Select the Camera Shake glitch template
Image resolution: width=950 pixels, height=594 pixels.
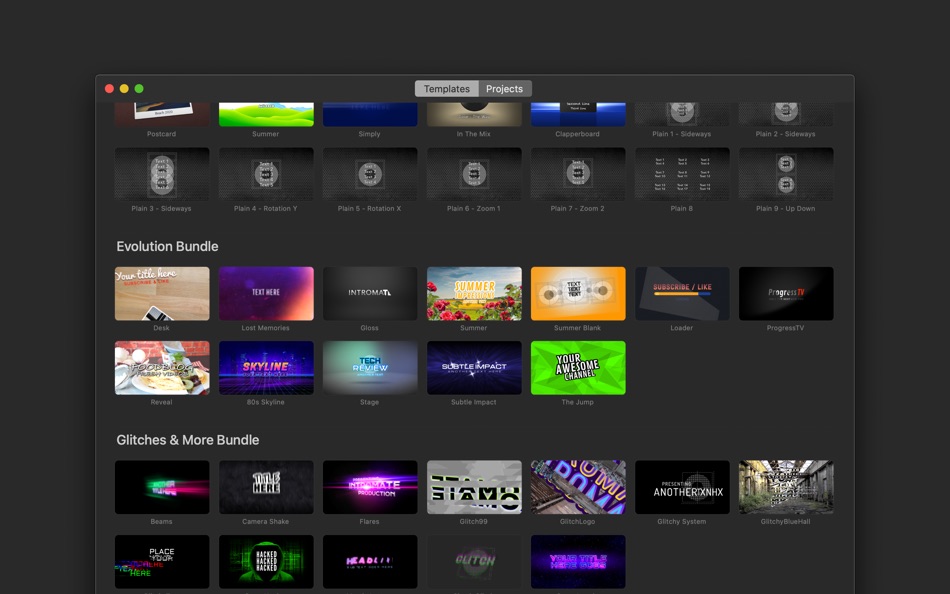(x=266, y=487)
